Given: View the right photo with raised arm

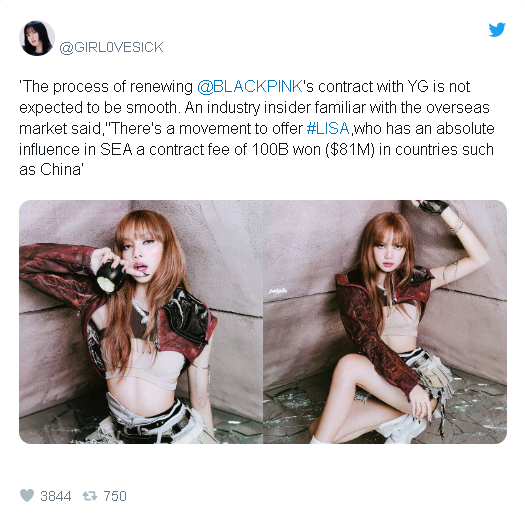Looking at the screenshot, I should point(385,322).
